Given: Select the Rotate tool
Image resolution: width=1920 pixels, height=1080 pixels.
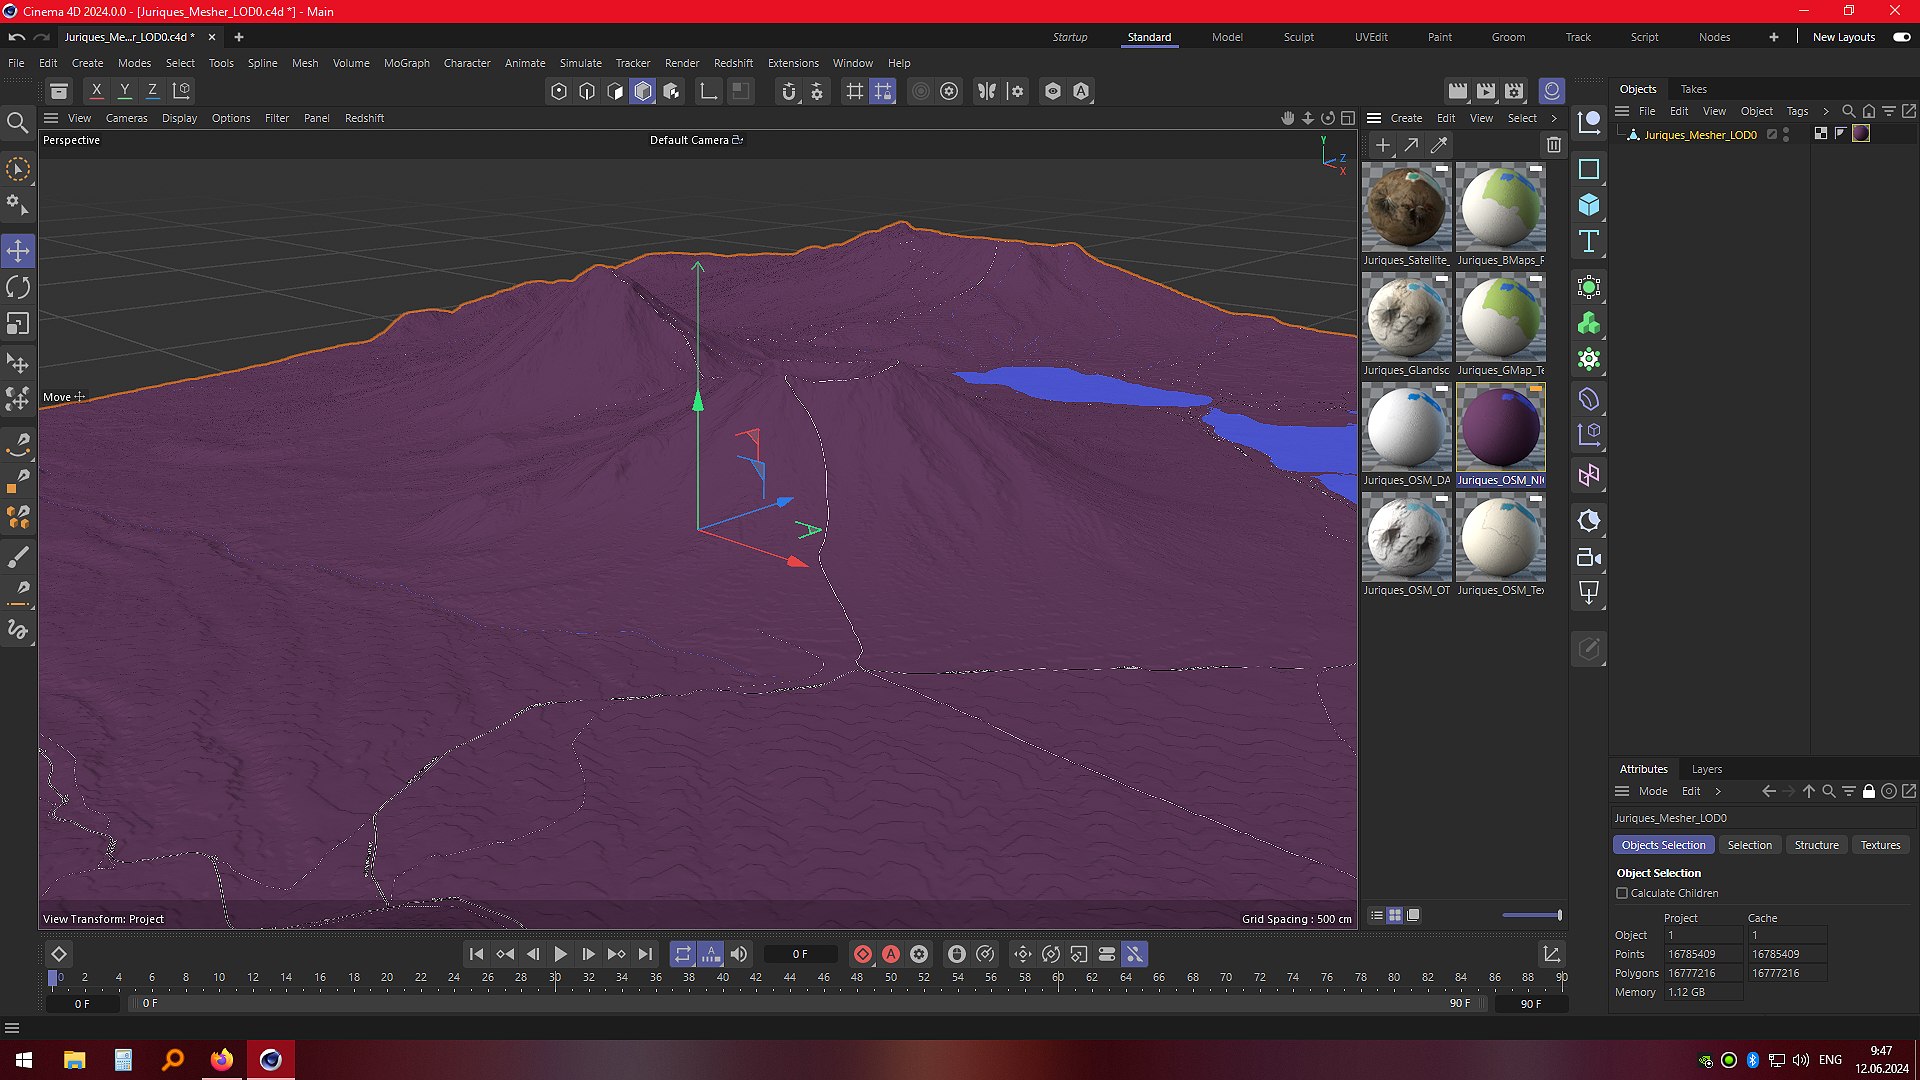Looking at the screenshot, I should [18, 287].
